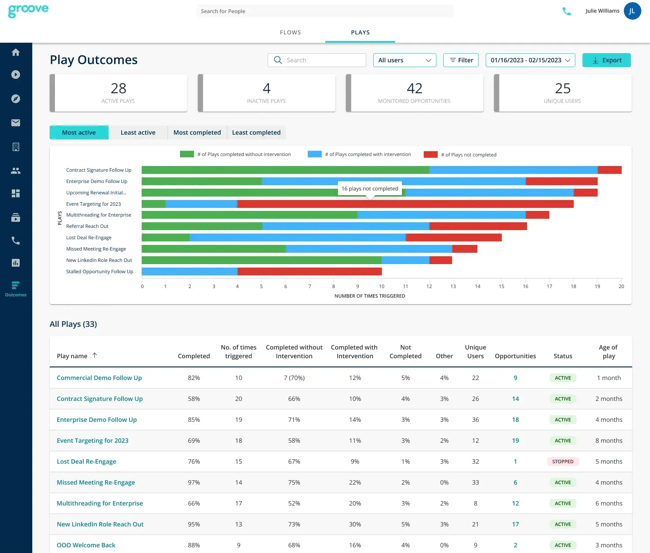Open New LinkedIn Role Reach Out play link
Image resolution: width=650 pixels, height=553 pixels.
100,524
